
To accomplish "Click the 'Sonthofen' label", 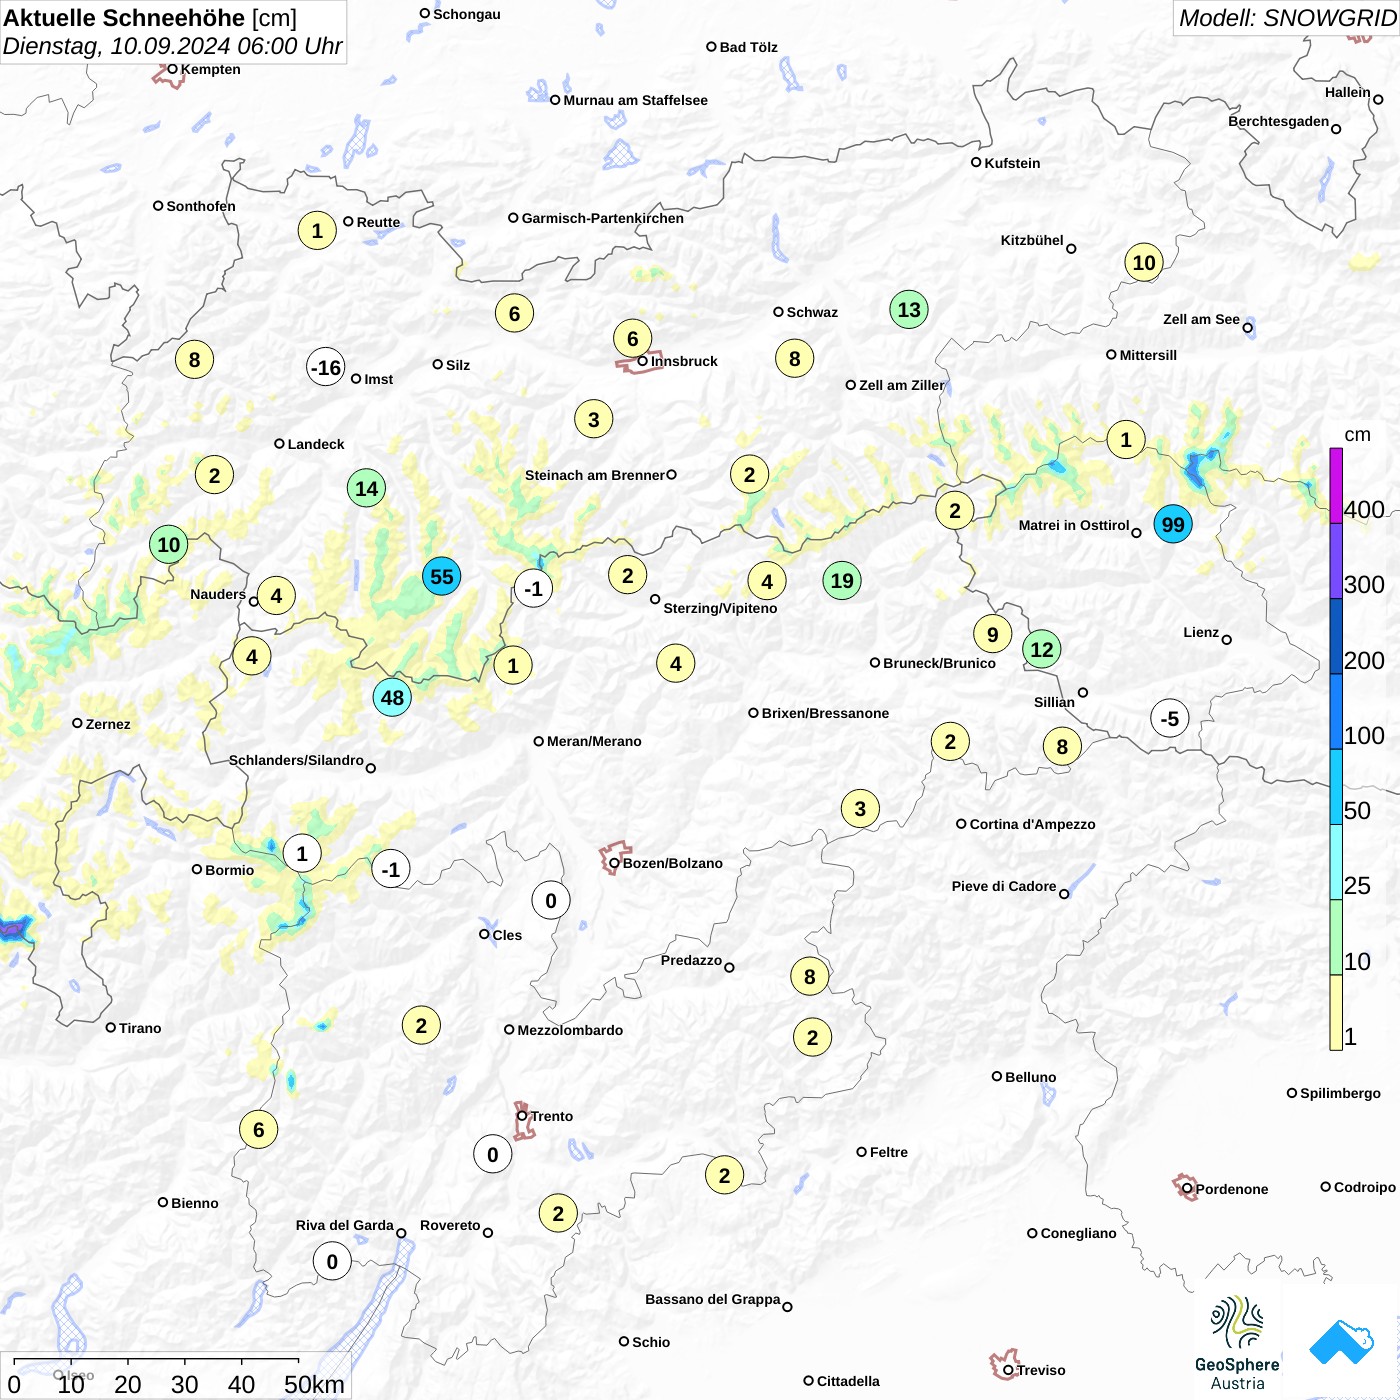I will pos(201,206).
